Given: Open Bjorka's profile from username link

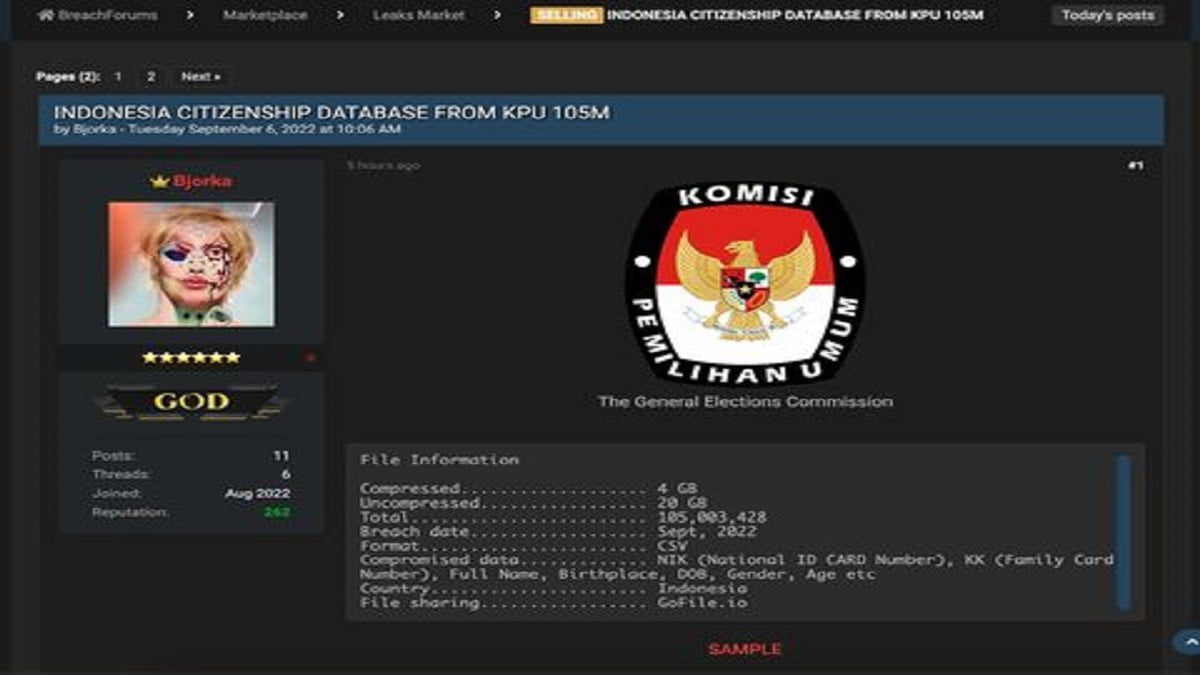Looking at the screenshot, I should coord(202,181).
